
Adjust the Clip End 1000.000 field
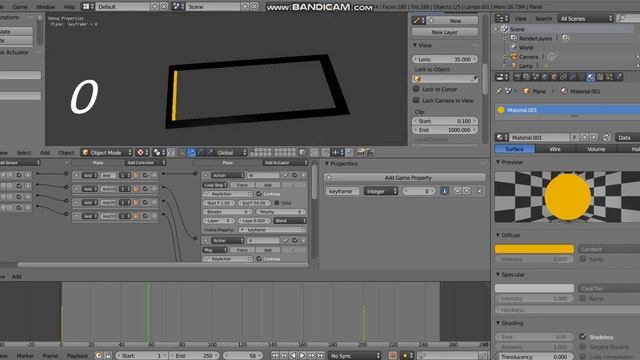click(x=444, y=130)
